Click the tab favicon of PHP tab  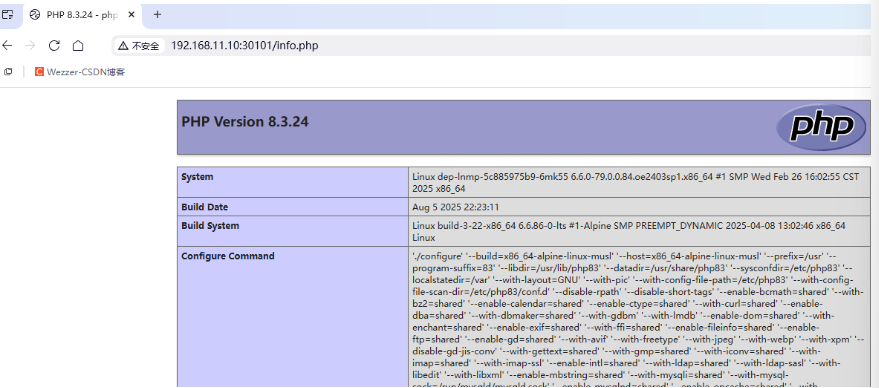click(x=35, y=15)
